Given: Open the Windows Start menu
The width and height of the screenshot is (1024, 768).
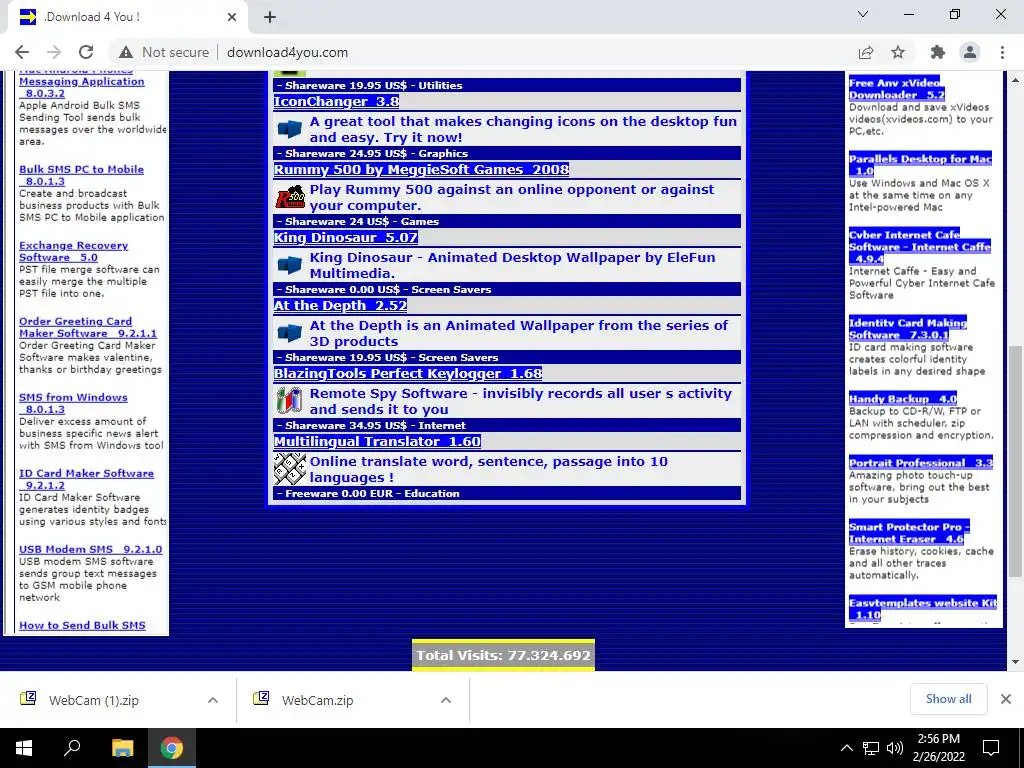Looking at the screenshot, I should click(x=24, y=748).
